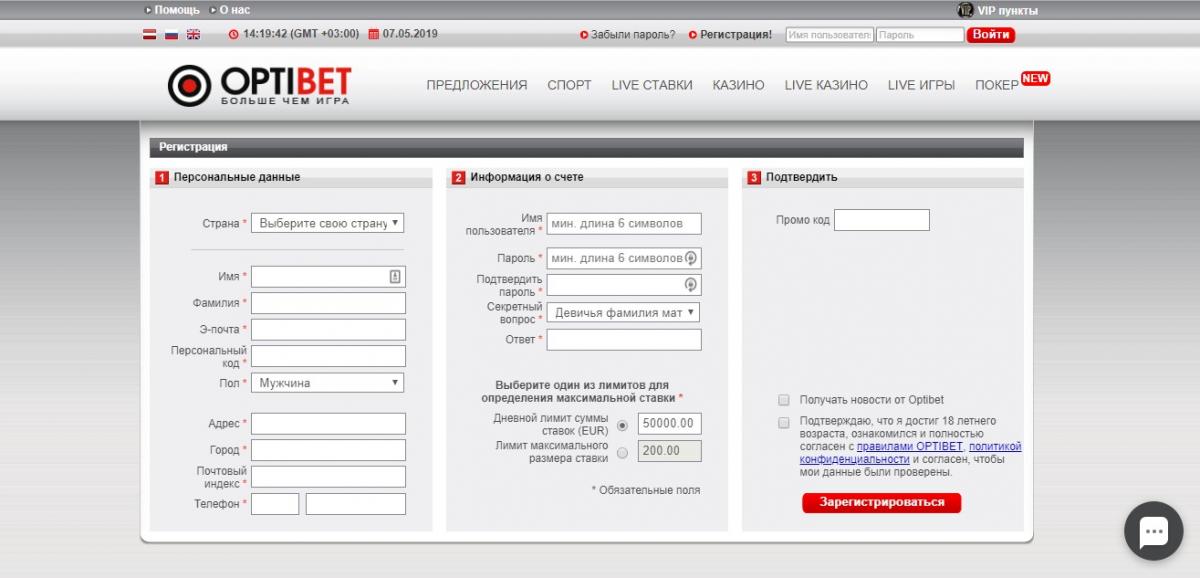Click the Персональный код field
The height and width of the screenshot is (578, 1200).
click(328, 356)
